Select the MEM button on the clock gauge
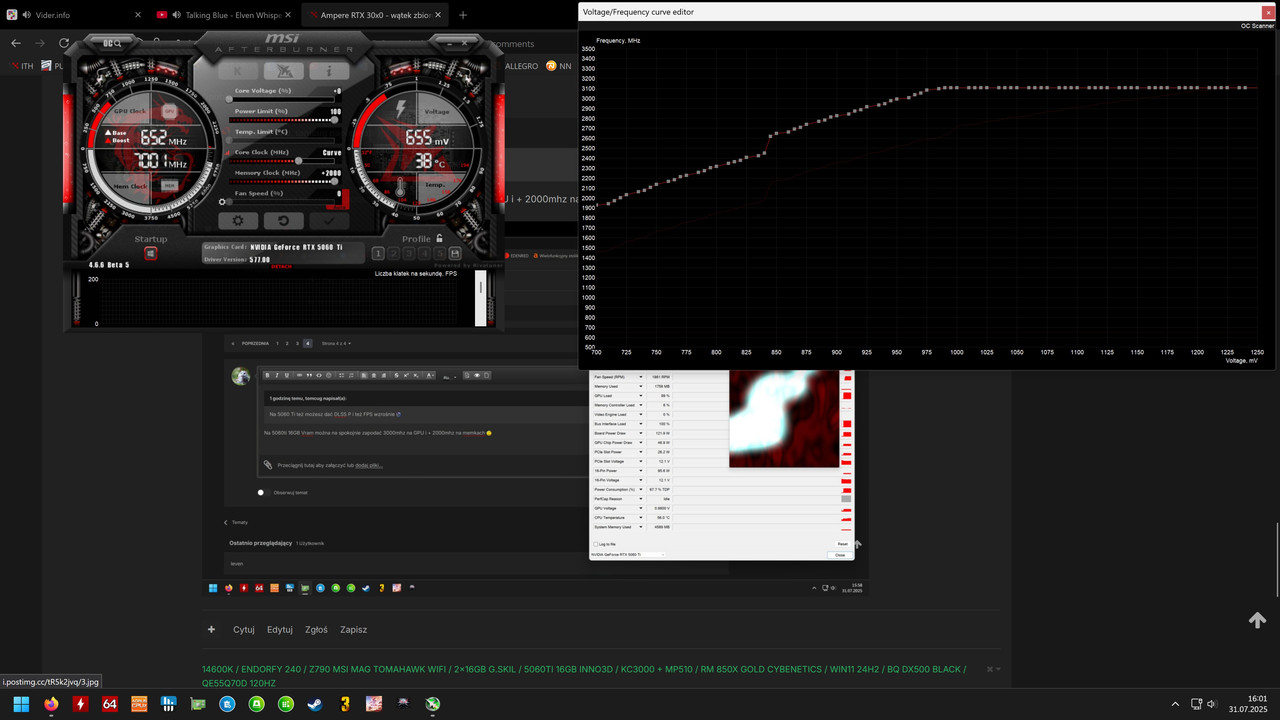1280x720 pixels. [170, 185]
